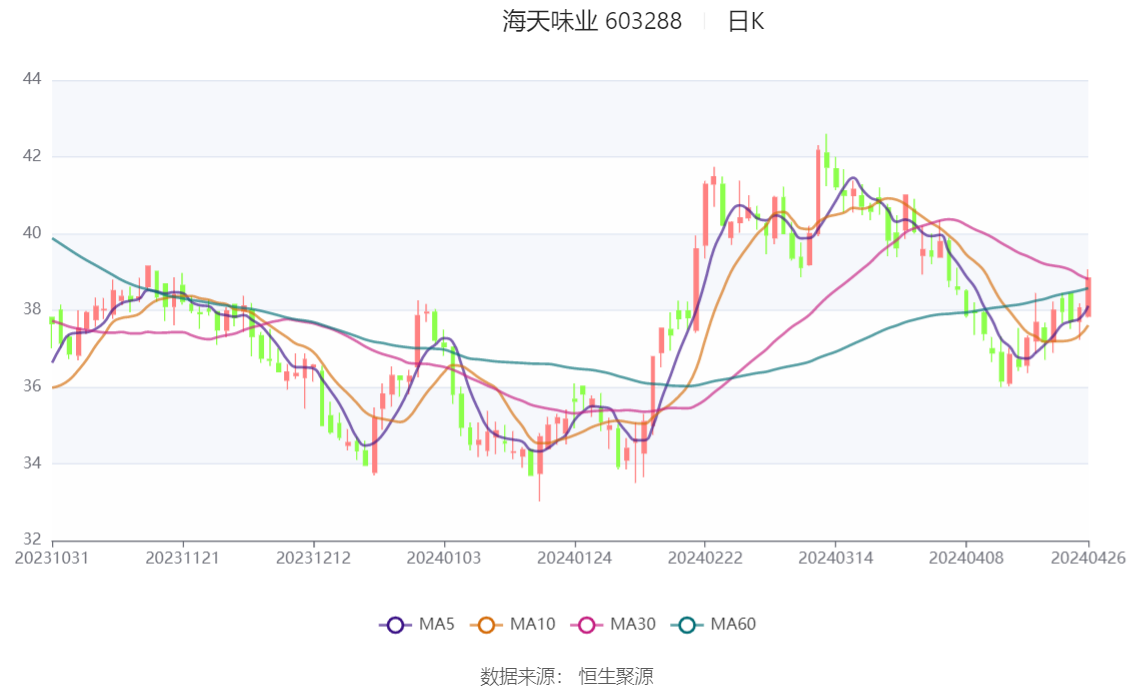
Task: Click the 20240426 x-axis date label
Action: [x=1088, y=558]
